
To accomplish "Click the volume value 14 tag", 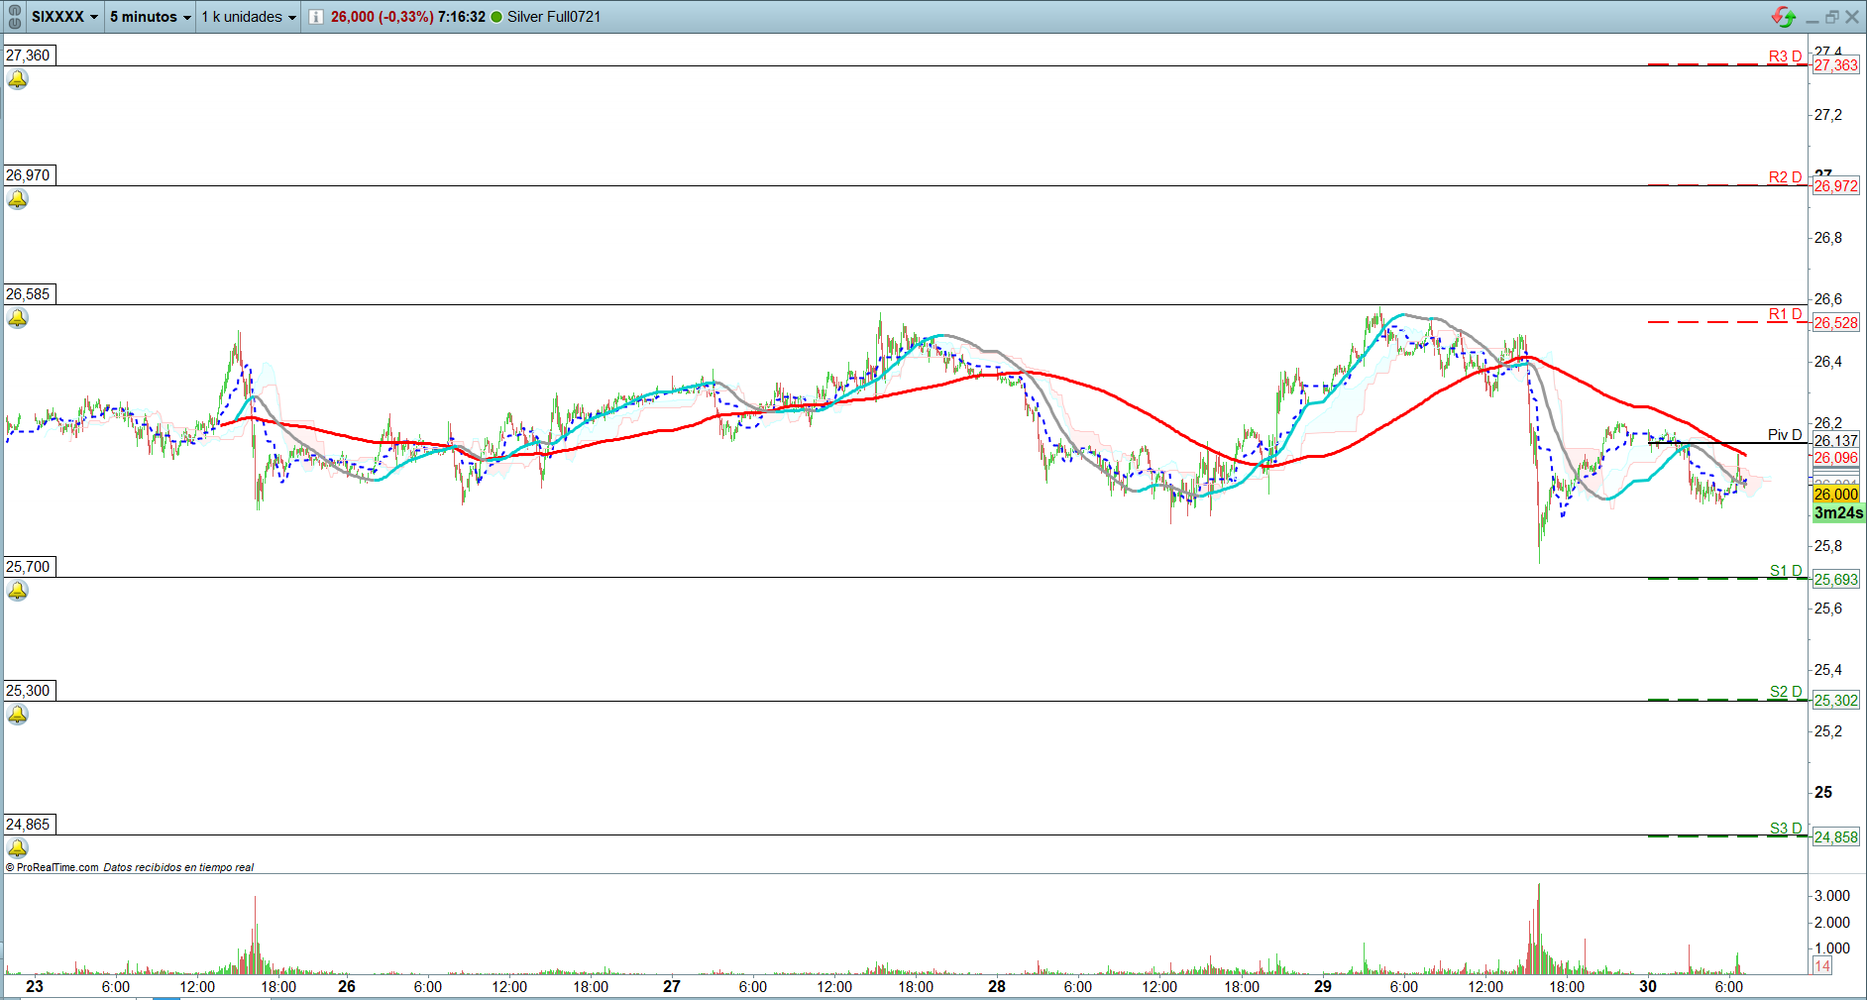I will [x=1822, y=966].
